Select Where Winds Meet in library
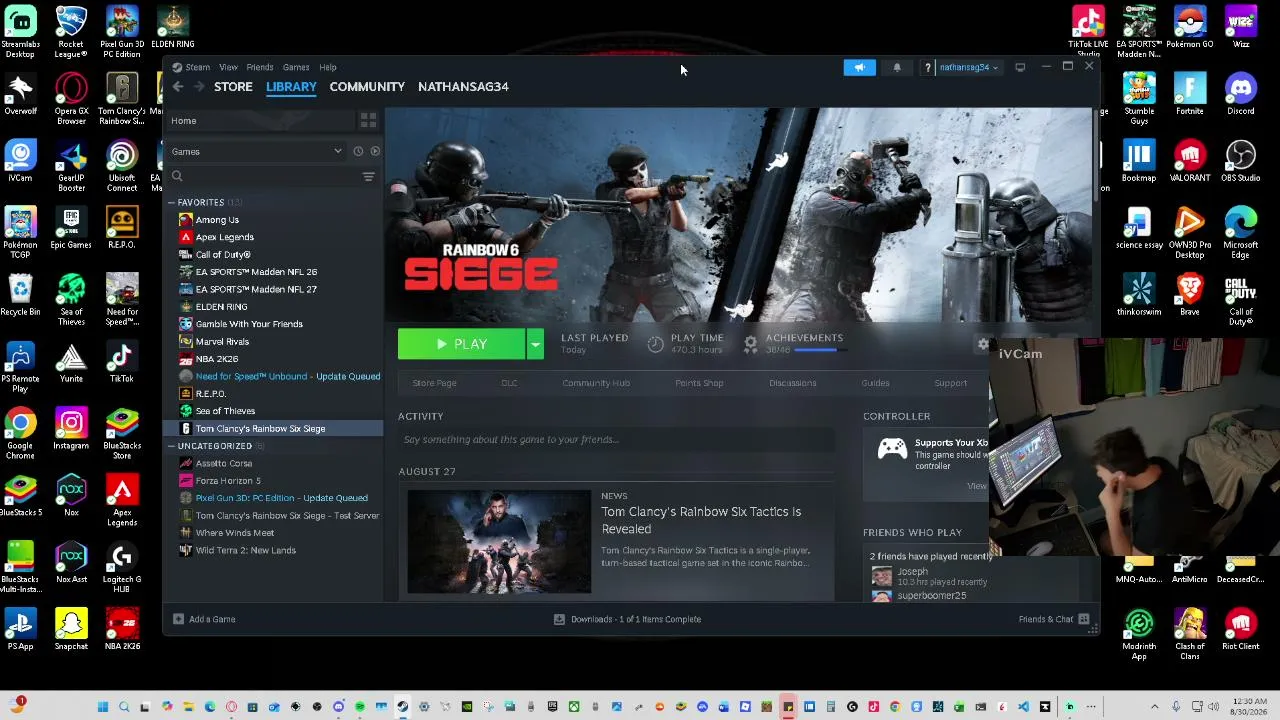 [x=235, y=533]
